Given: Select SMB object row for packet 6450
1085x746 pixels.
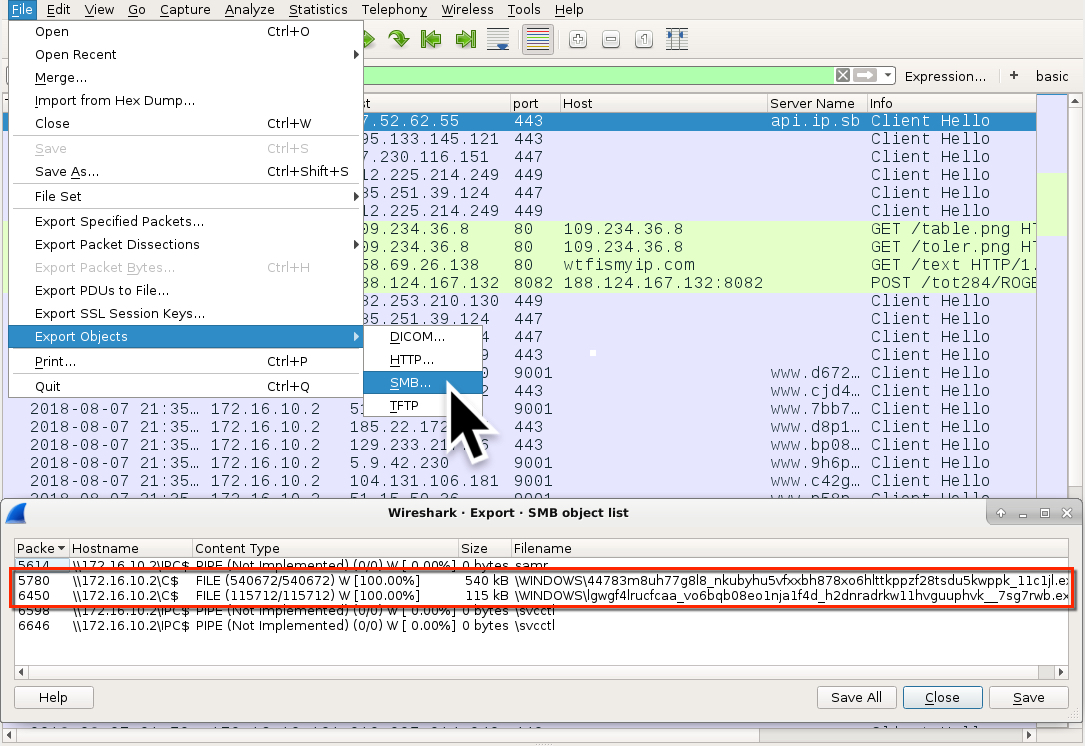Looking at the screenshot, I should pyautogui.click(x=542, y=596).
